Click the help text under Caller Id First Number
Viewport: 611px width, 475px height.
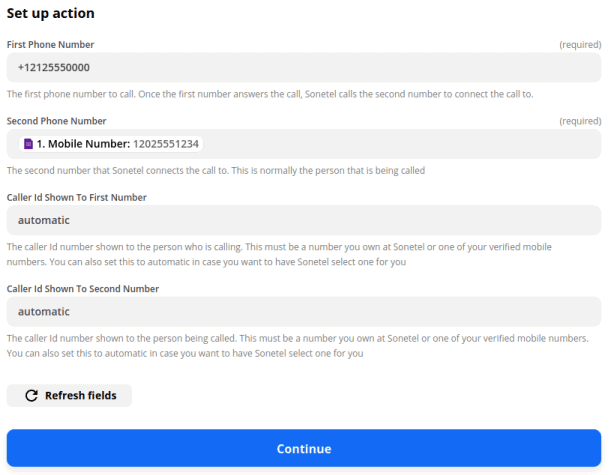coord(280,254)
